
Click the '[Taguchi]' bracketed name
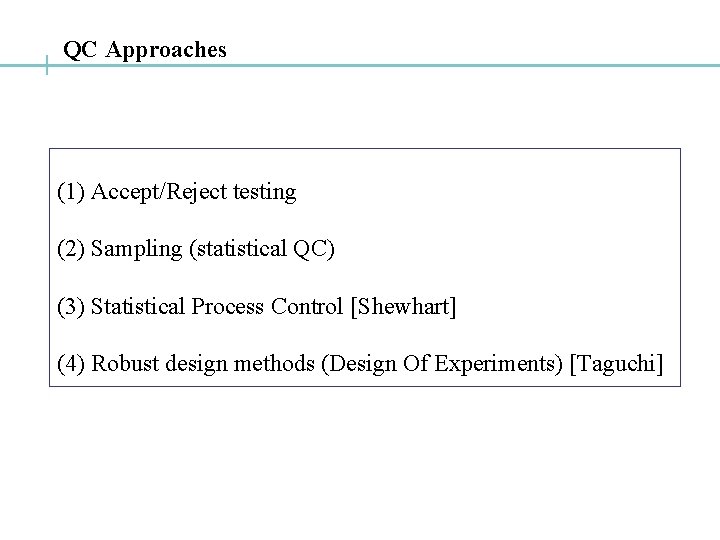[x=617, y=364]
